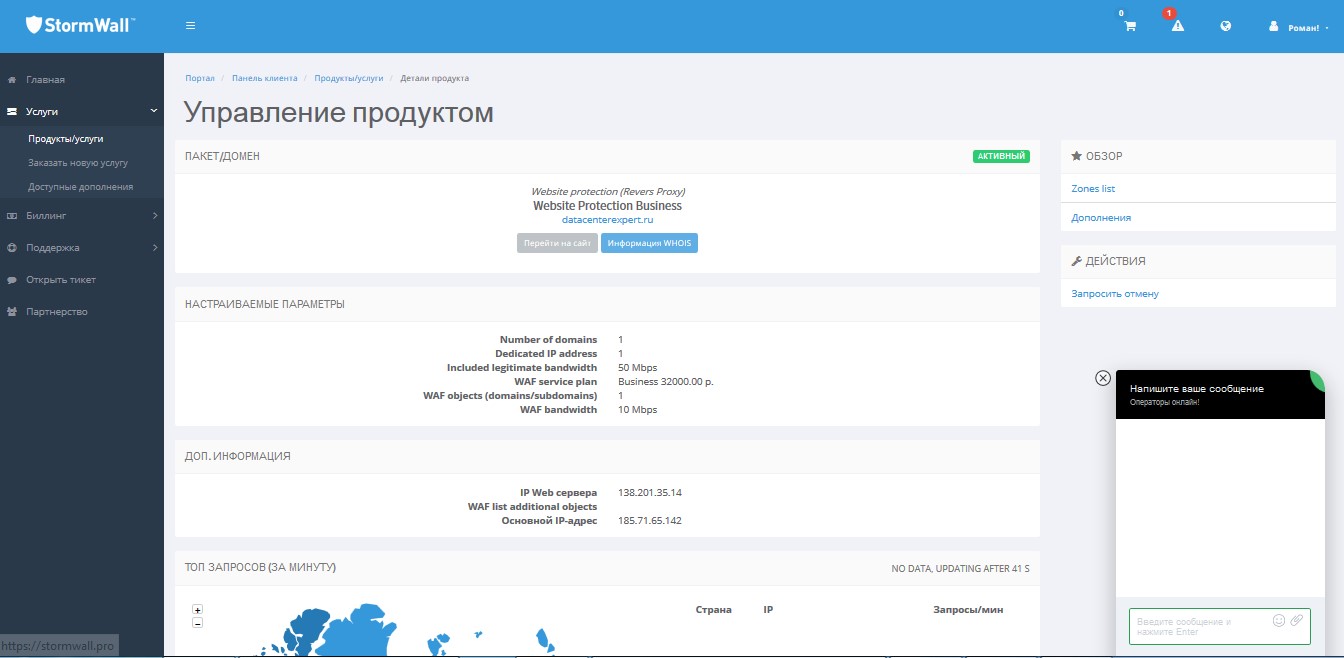The width and height of the screenshot is (1344, 658).
Task: Open Партнерство in sidebar
Action: click(x=57, y=311)
